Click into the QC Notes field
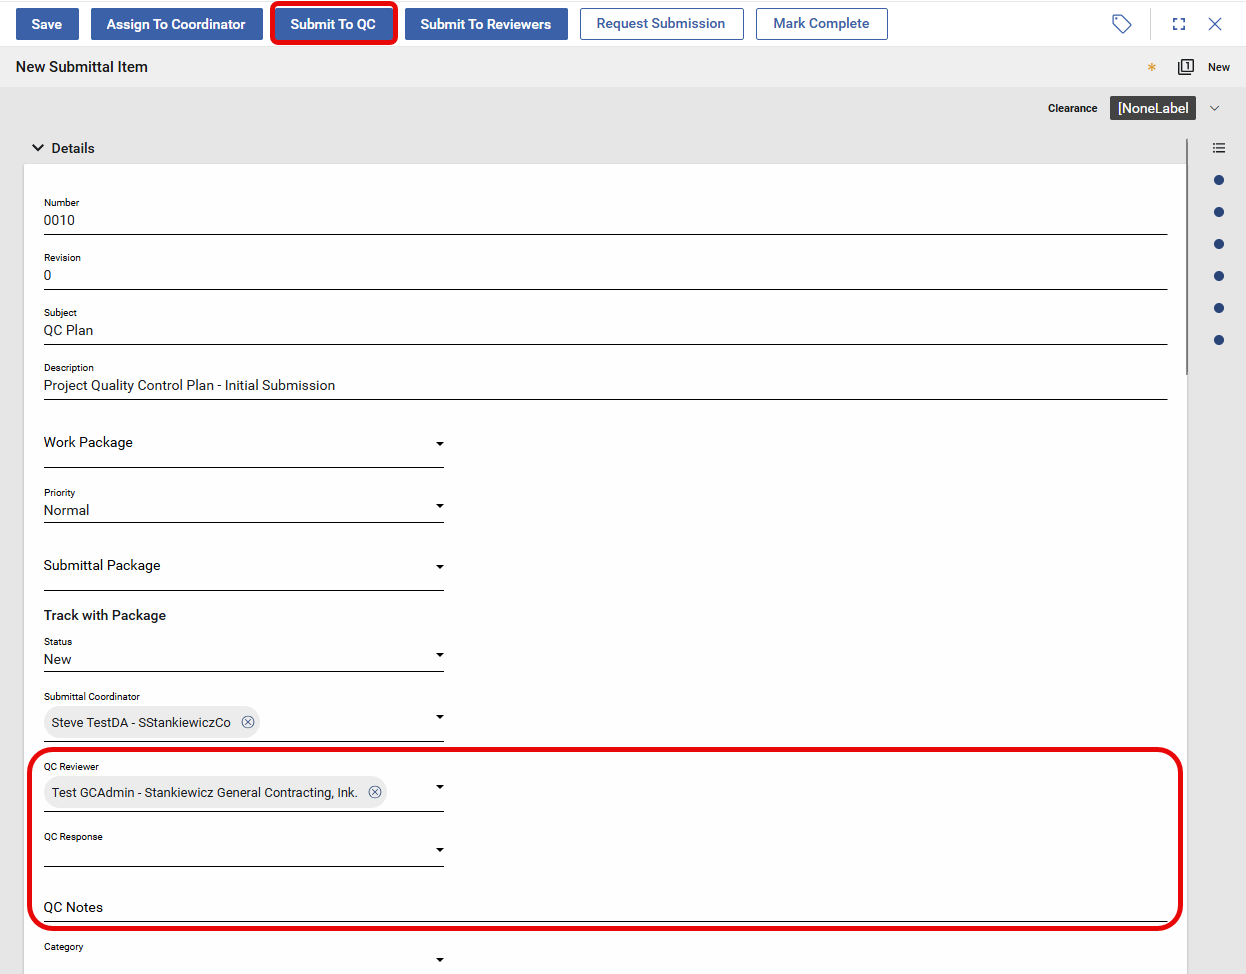The image size is (1246, 974). click(x=600, y=907)
